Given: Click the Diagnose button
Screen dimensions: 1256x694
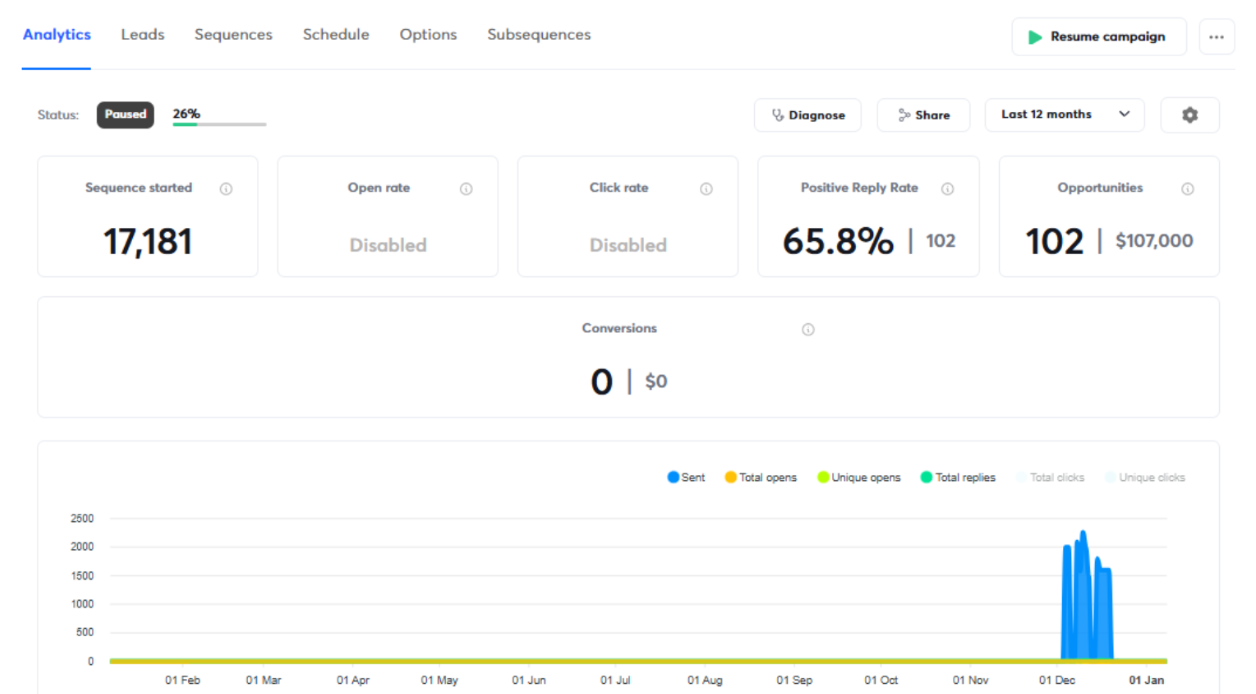Looking at the screenshot, I should [807, 115].
